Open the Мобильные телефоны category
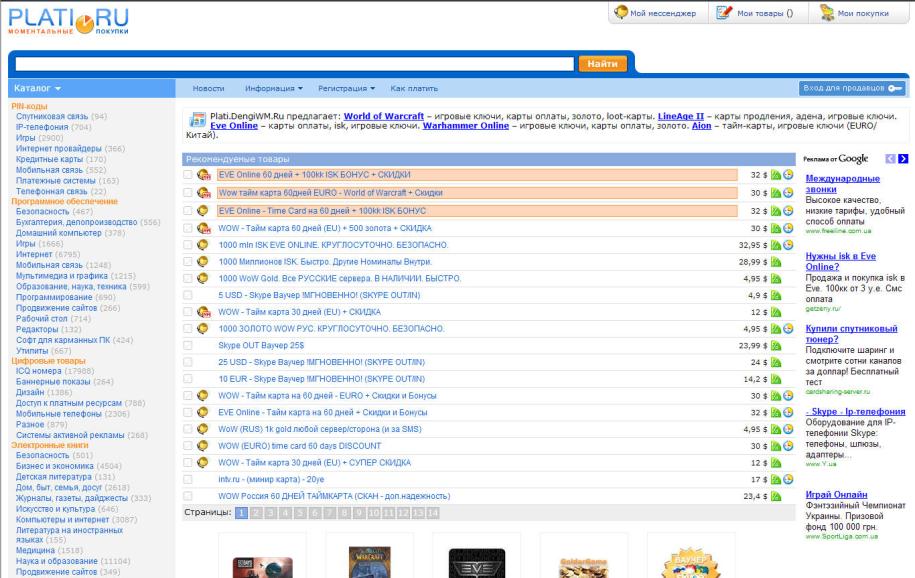The image size is (915, 578). 58,414
